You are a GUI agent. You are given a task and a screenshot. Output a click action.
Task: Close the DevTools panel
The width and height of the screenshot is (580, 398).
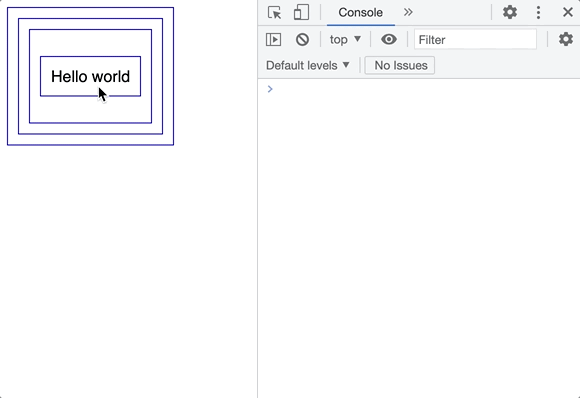[x=568, y=12]
